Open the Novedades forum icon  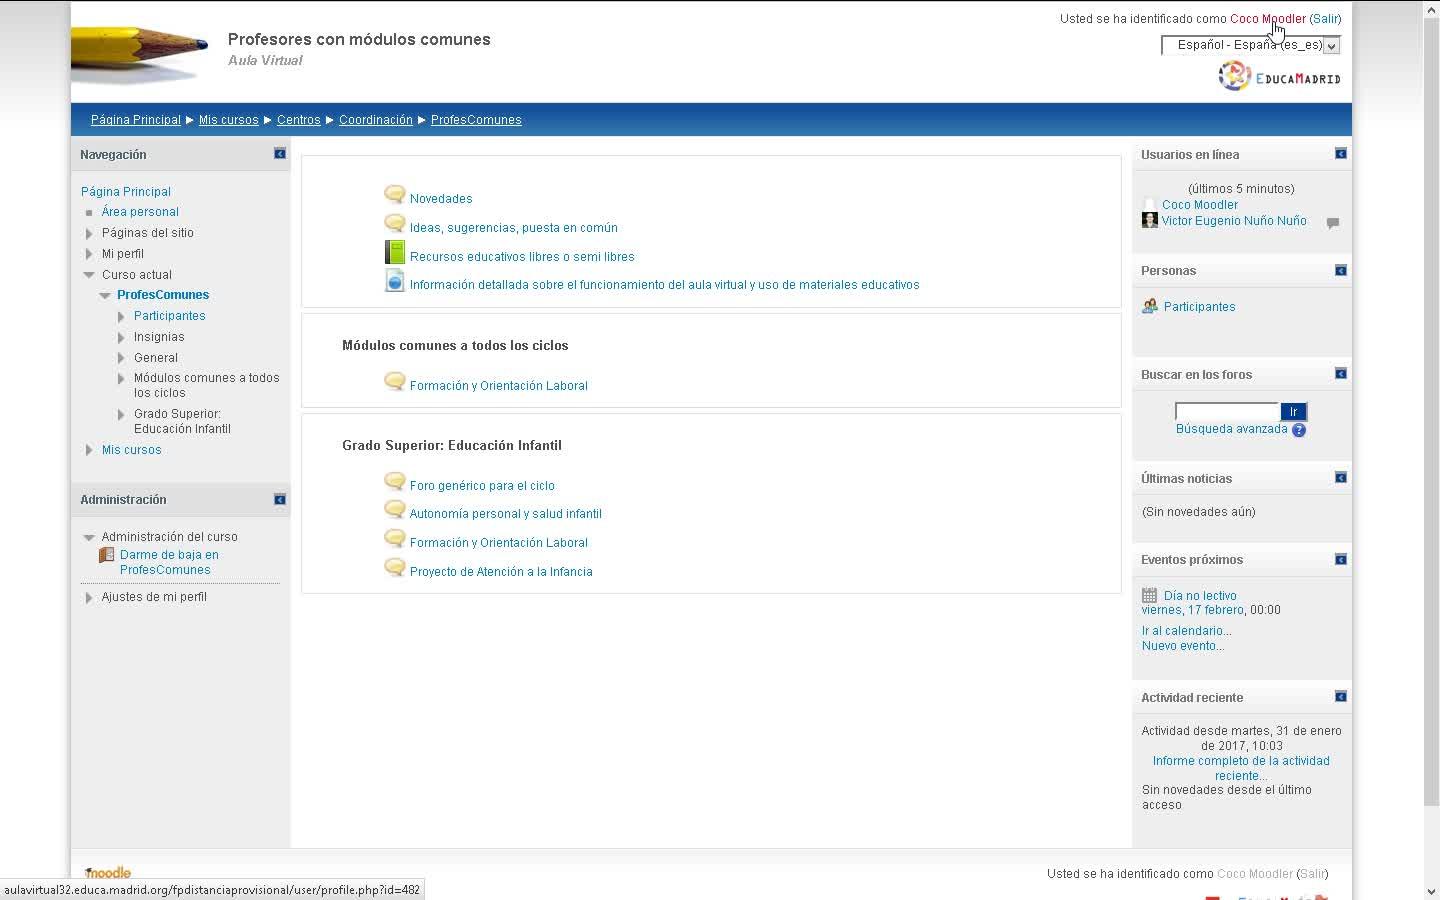coord(395,195)
